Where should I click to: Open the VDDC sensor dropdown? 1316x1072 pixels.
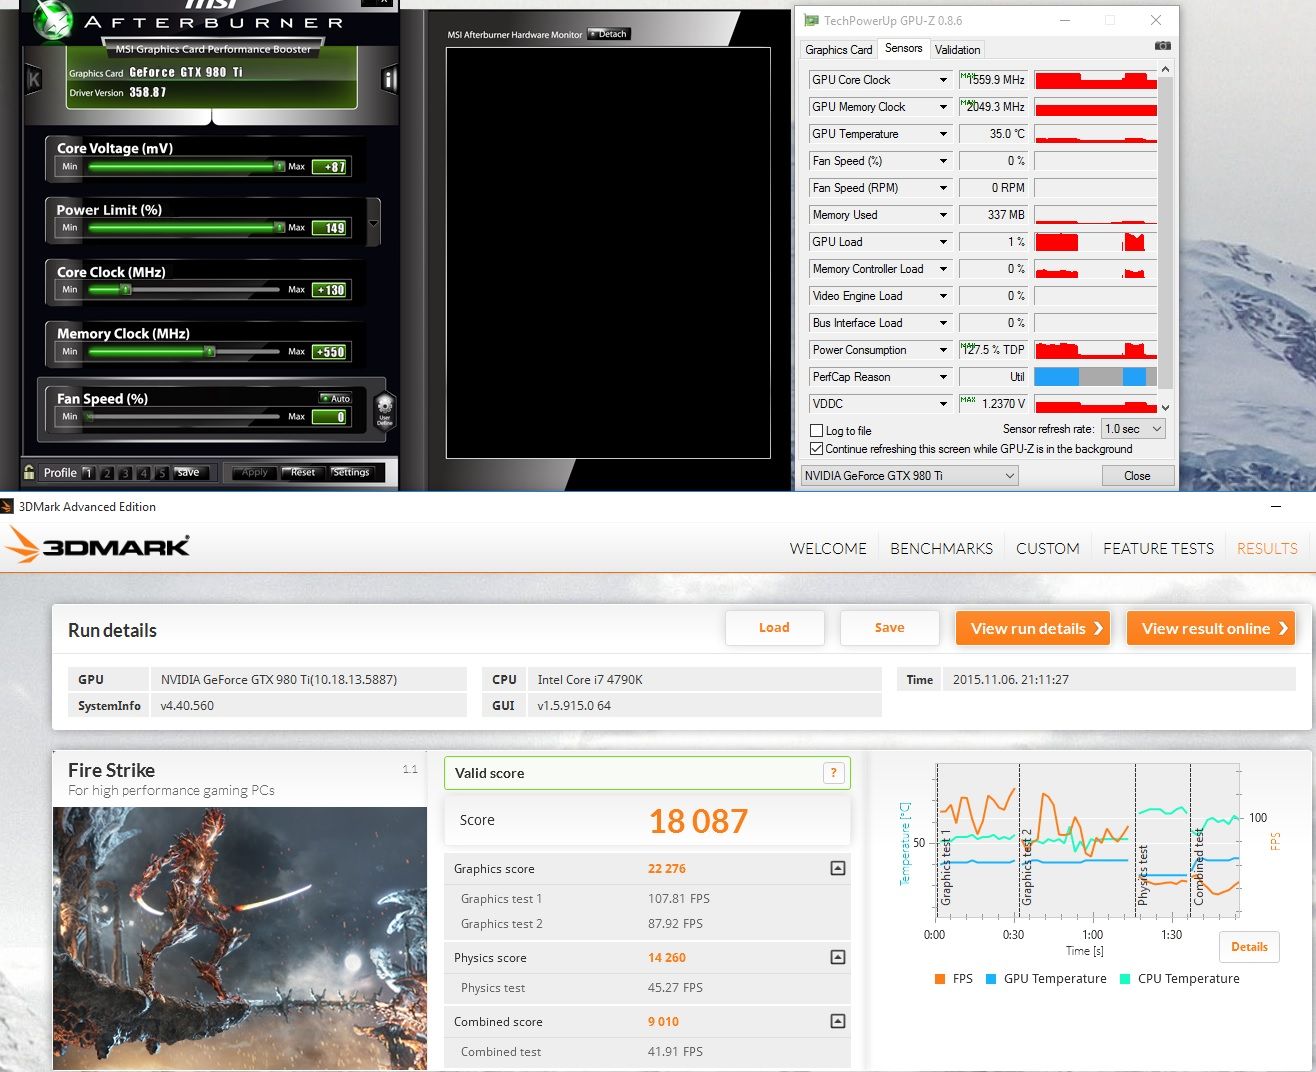pyautogui.click(x=942, y=404)
